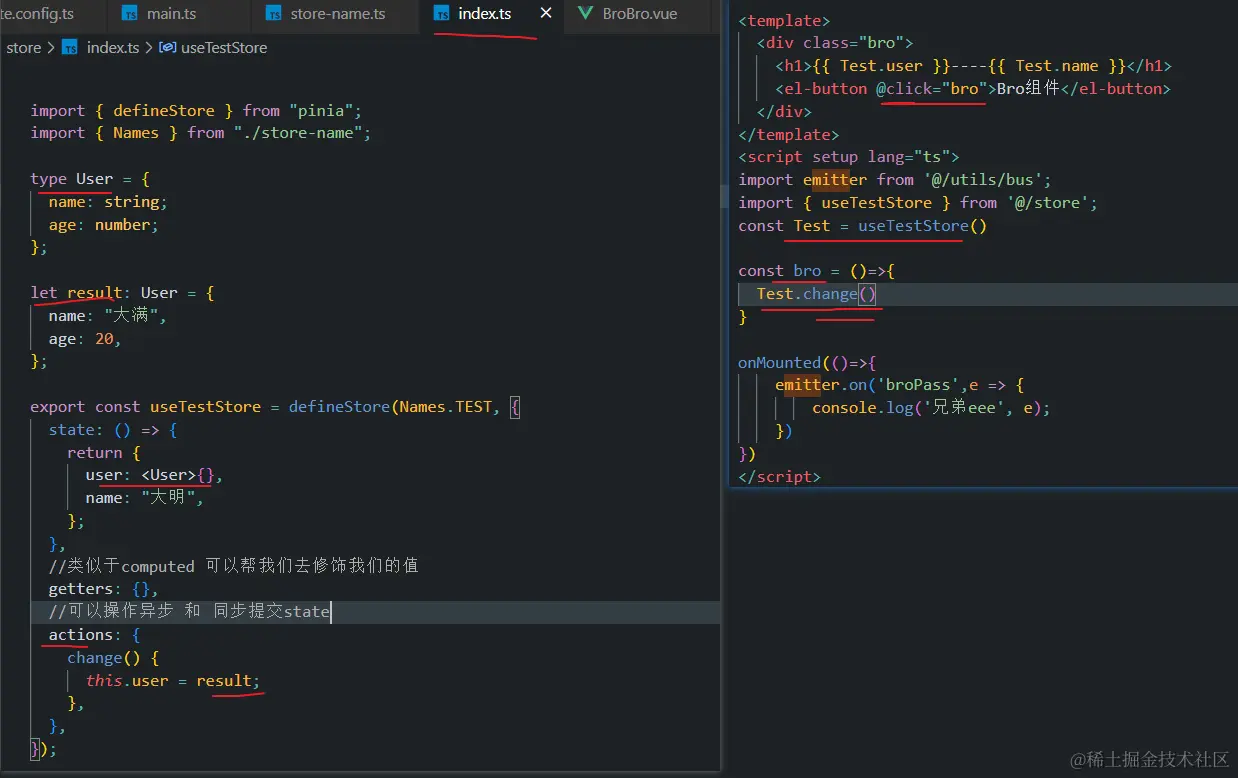Click the "type User = {" declaration line
The height and width of the screenshot is (778, 1238).
click(90, 179)
